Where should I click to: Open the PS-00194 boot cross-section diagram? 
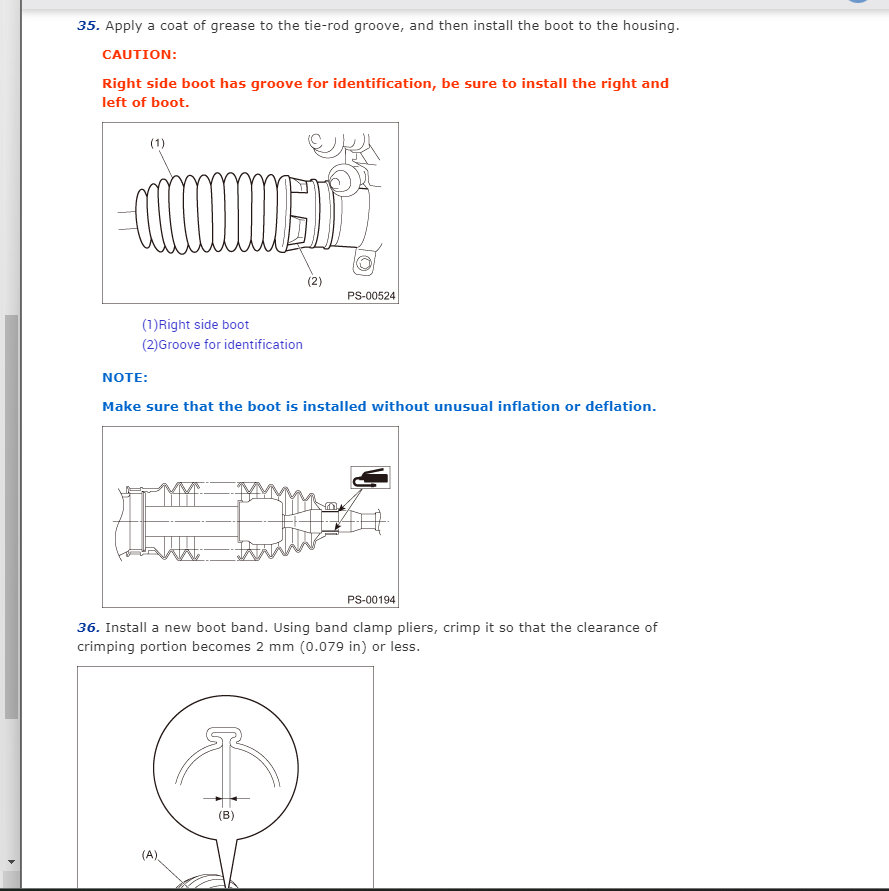(250, 517)
